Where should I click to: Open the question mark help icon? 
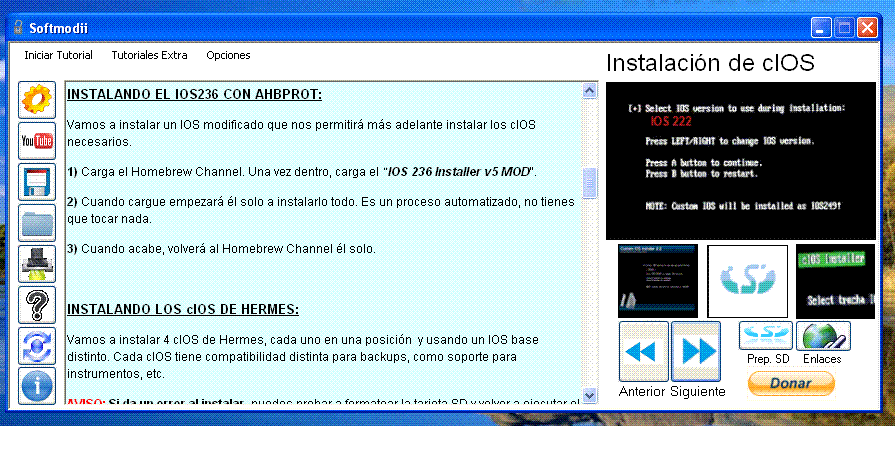(37, 305)
